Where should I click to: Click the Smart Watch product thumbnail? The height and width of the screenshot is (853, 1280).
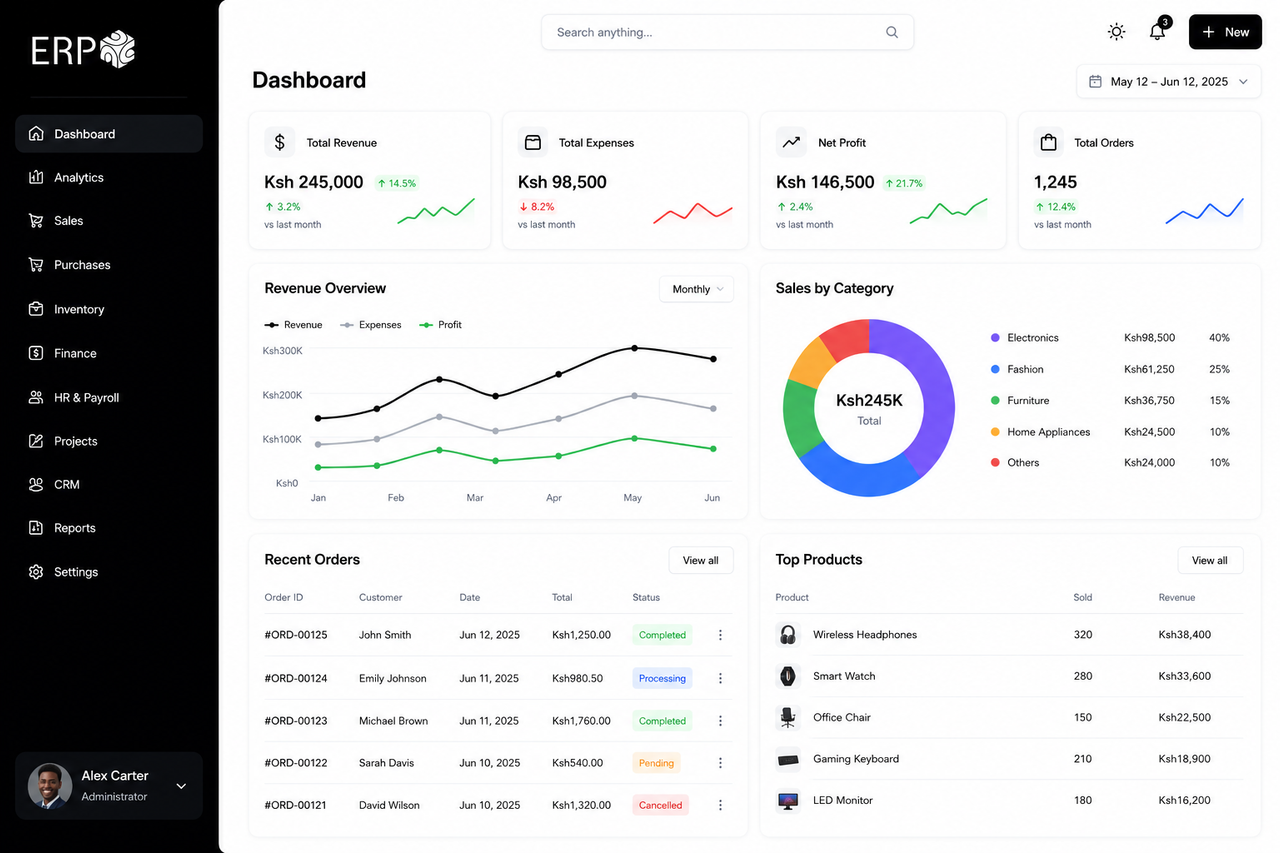pos(788,676)
